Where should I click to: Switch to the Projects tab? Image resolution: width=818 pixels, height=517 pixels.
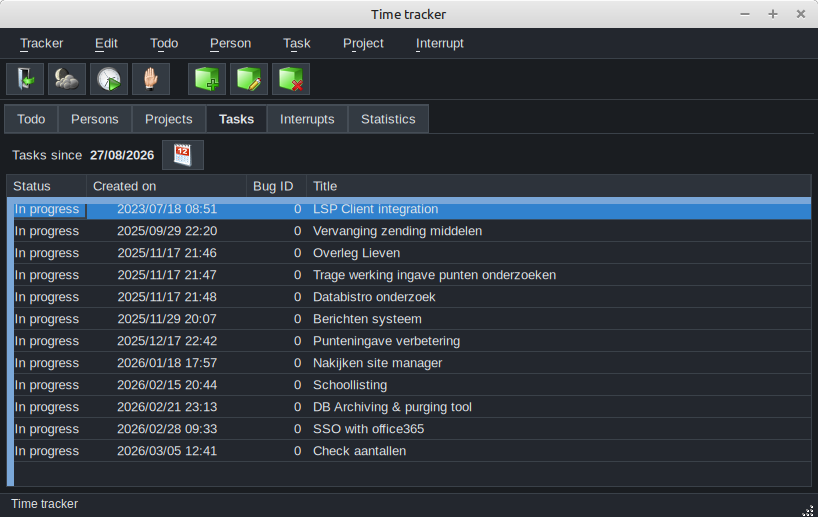point(169,119)
